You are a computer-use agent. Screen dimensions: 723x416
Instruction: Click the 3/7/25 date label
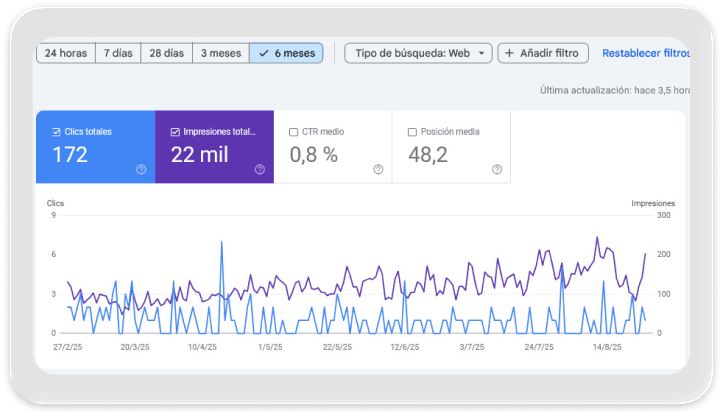[x=472, y=347]
